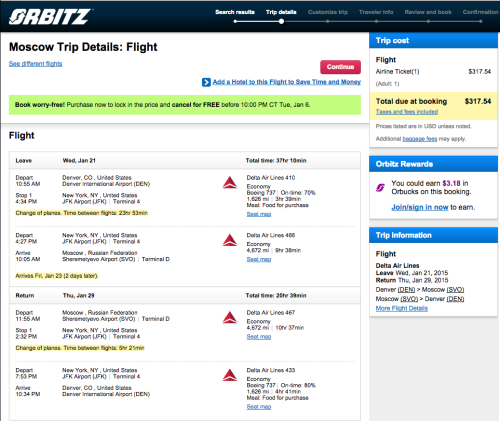This screenshot has height=421, width=500.
Task: Open Add a Hotel to this Flight link
Action: coord(287,82)
